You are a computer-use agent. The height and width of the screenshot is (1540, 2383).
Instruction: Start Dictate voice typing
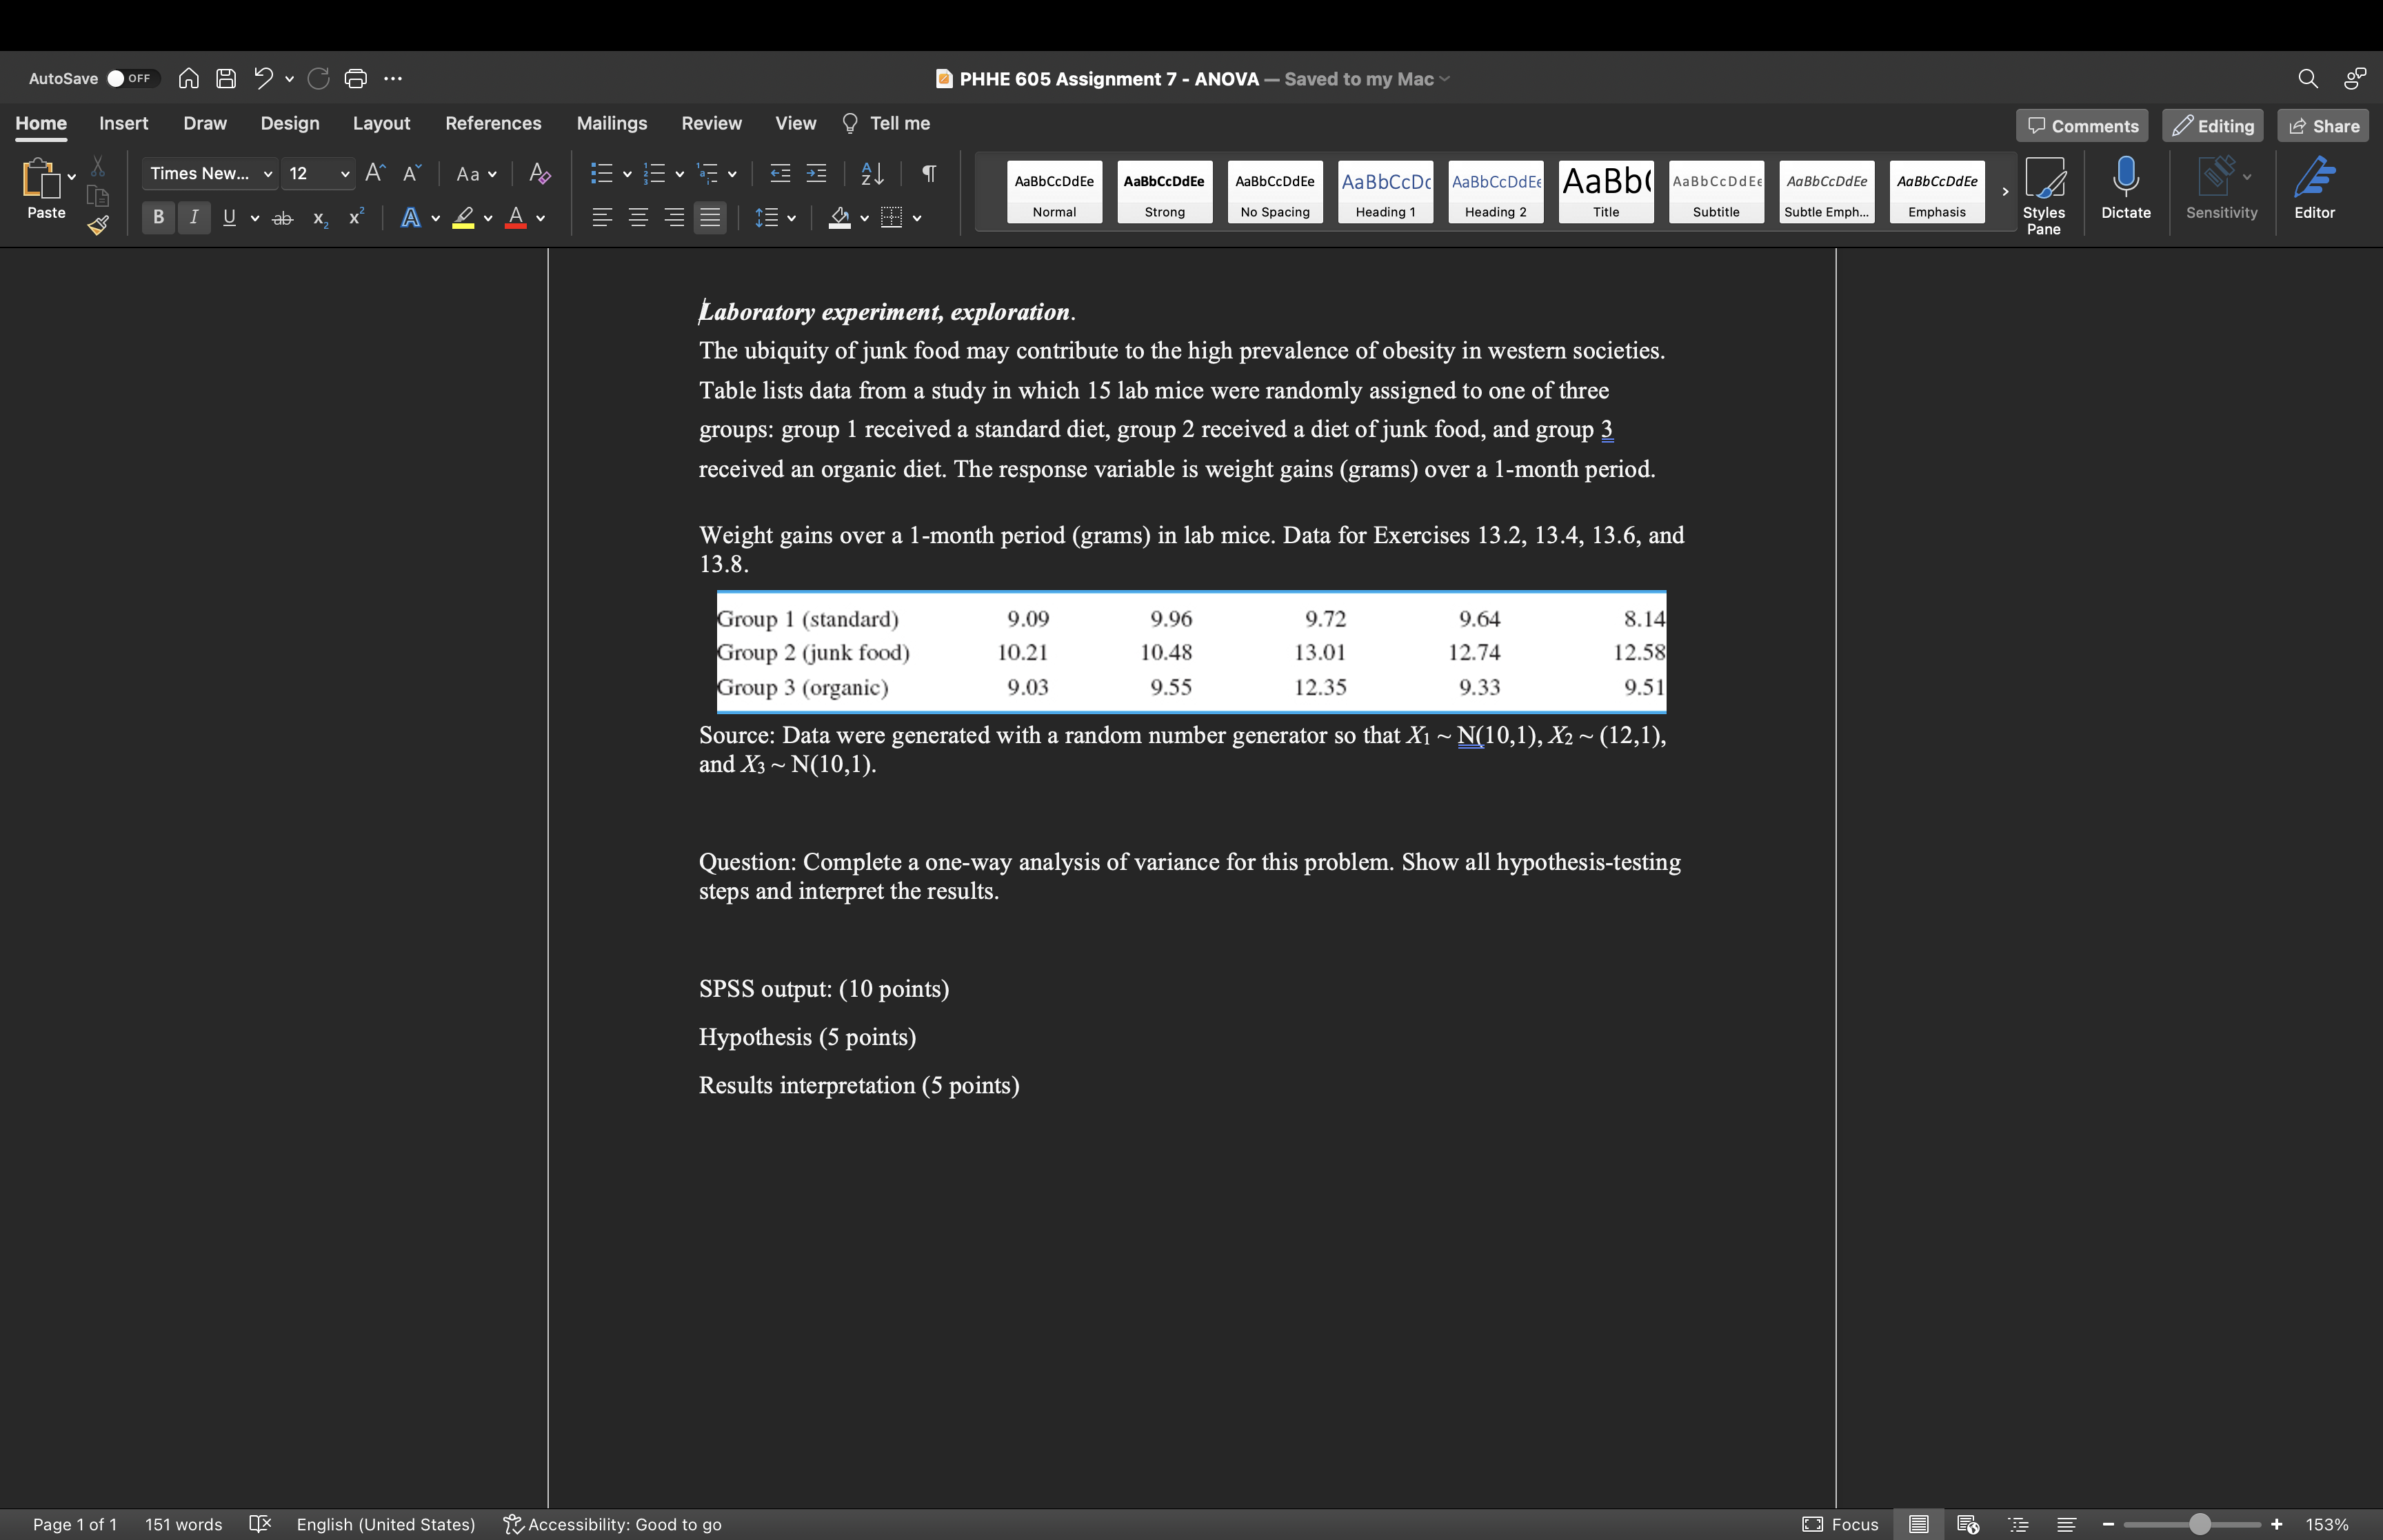tap(2126, 190)
